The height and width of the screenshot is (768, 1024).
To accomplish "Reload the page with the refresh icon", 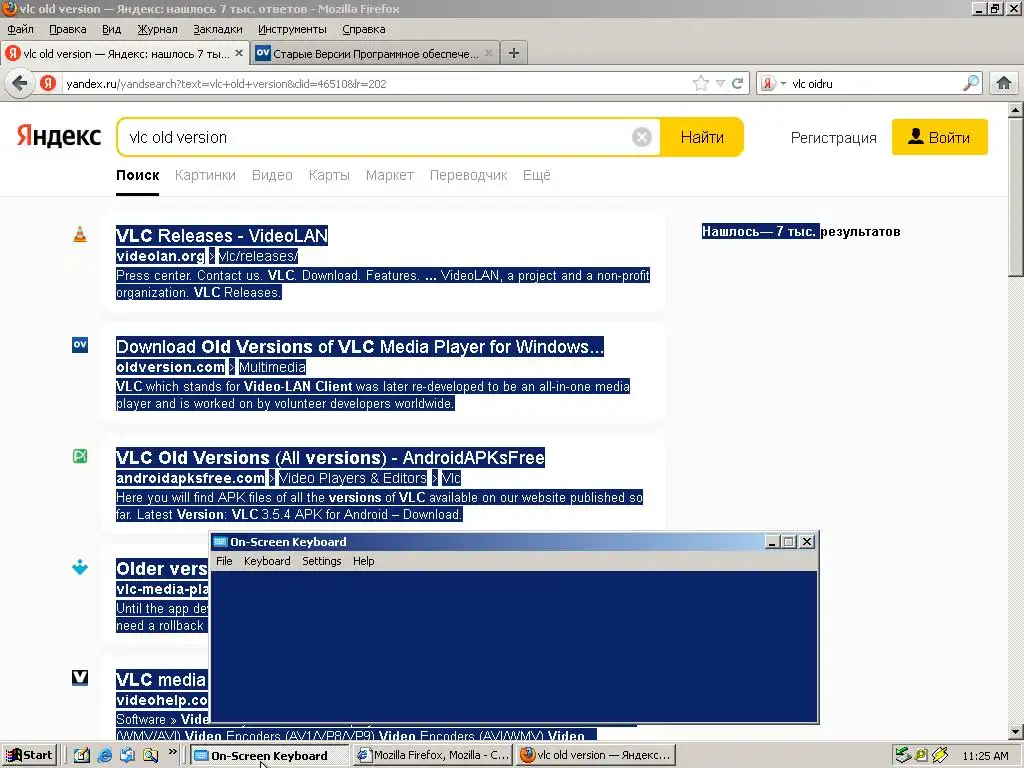I will pyautogui.click(x=738, y=84).
